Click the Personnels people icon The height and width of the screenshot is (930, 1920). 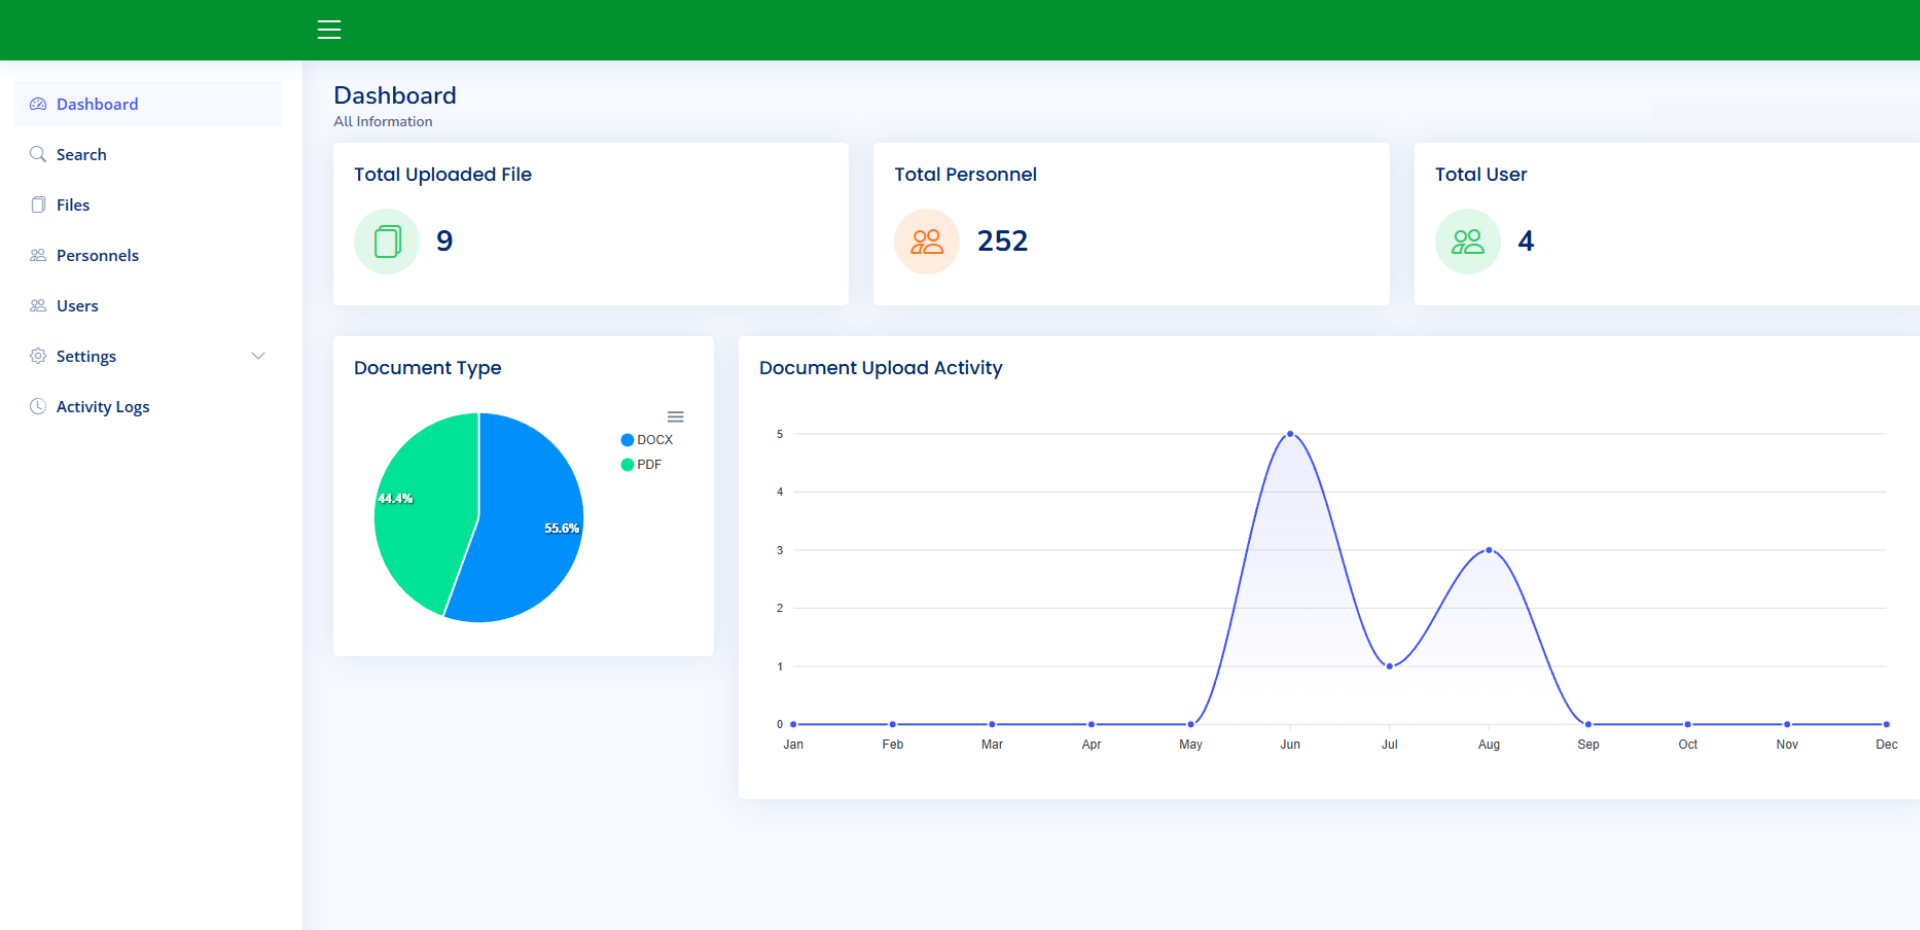[x=38, y=255]
